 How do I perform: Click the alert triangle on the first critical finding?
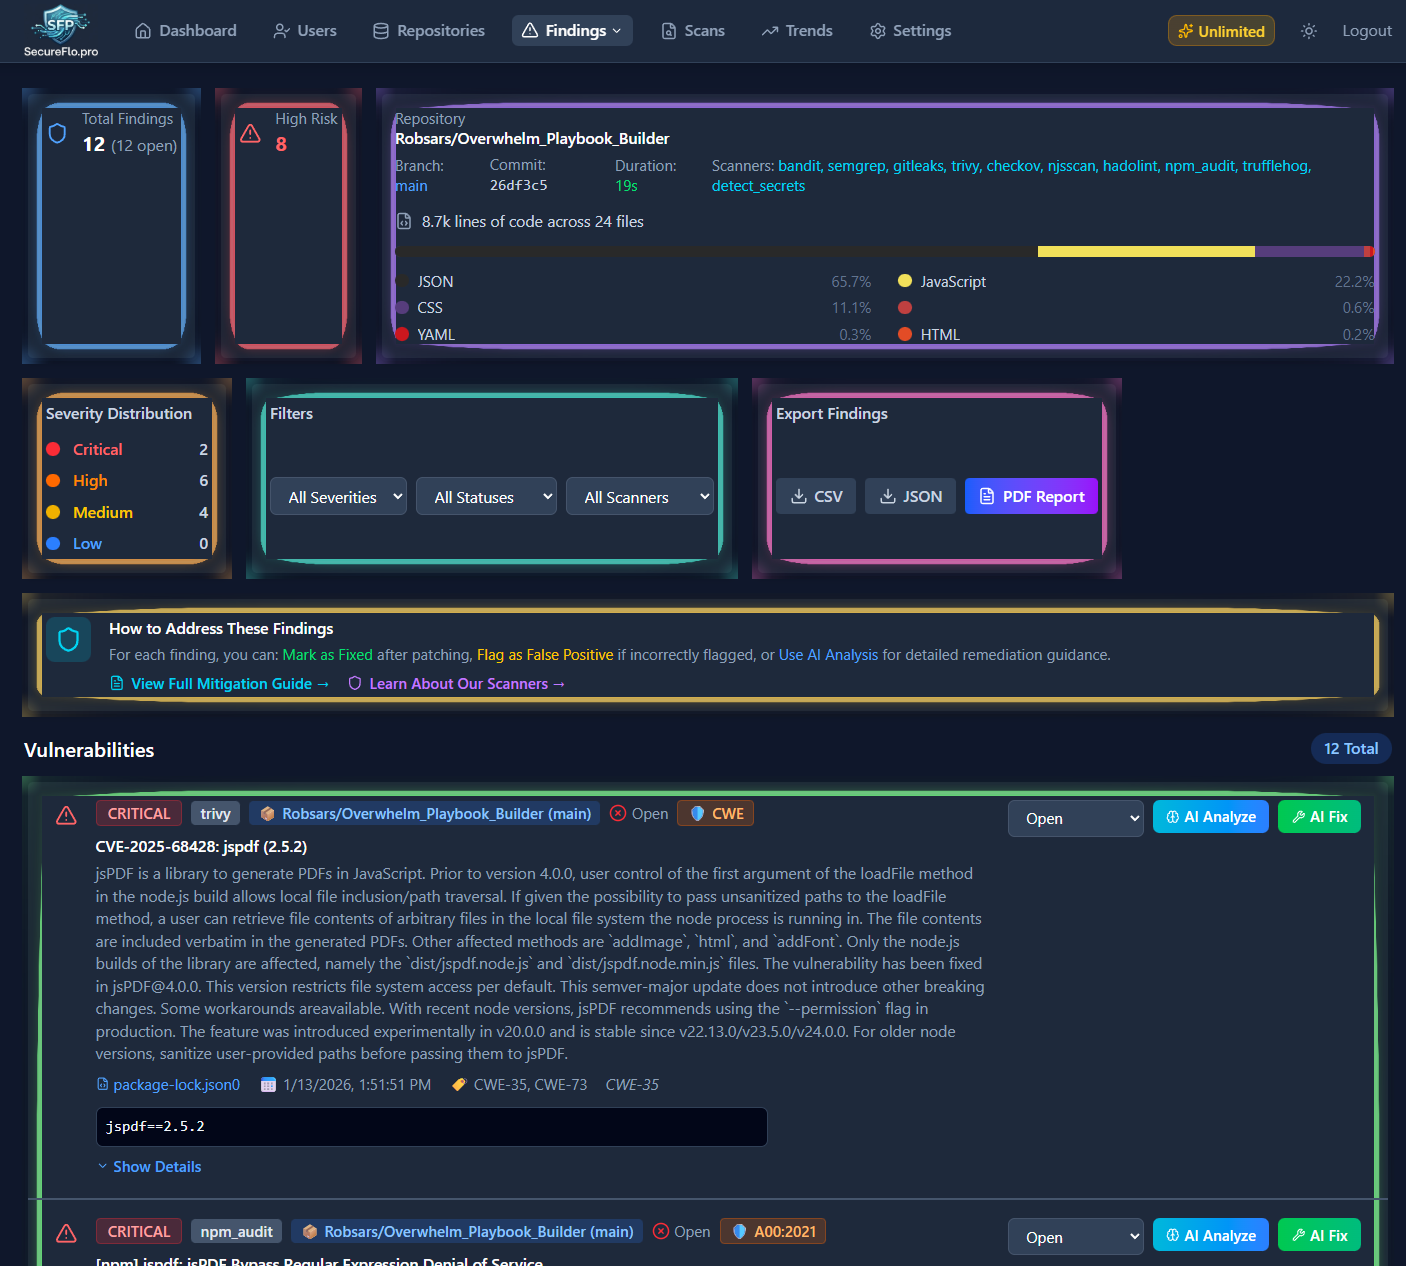click(66, 816)
